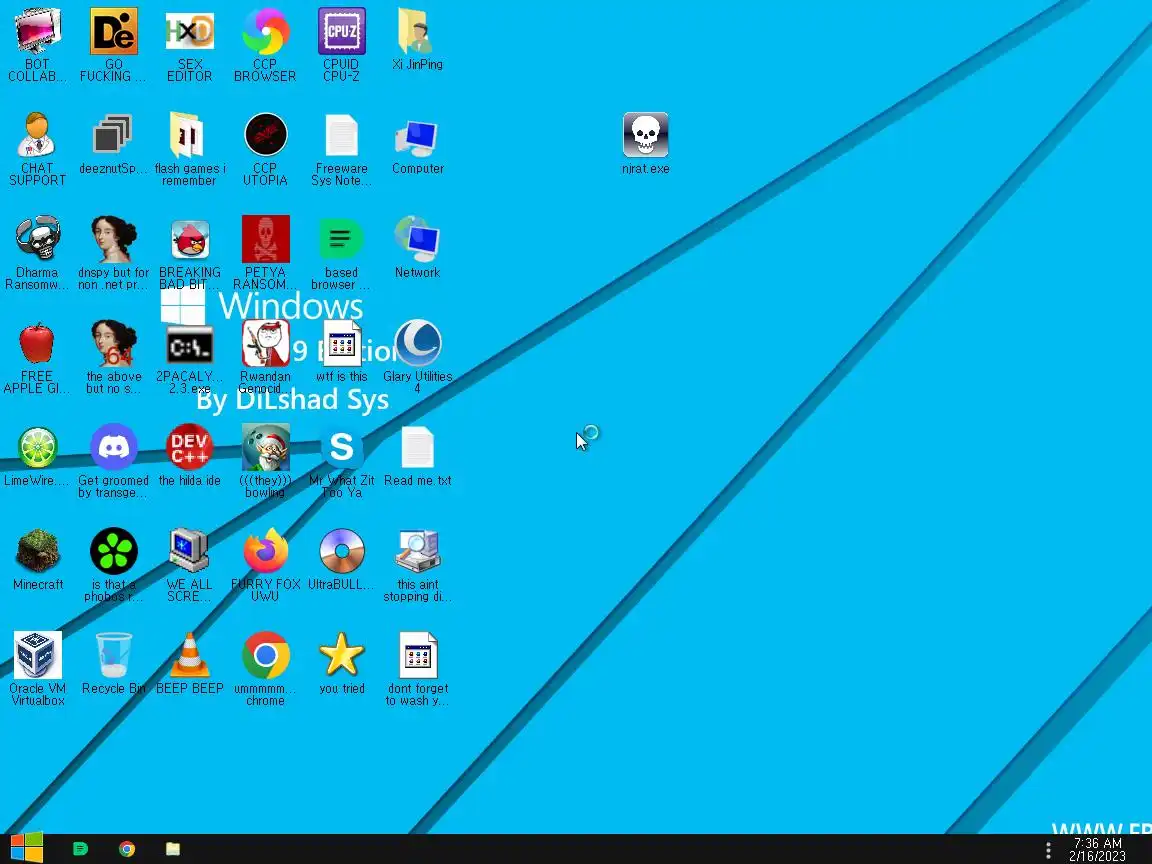
Task: Open the green flower ICQ-style icon
Action: coord(114,566)
